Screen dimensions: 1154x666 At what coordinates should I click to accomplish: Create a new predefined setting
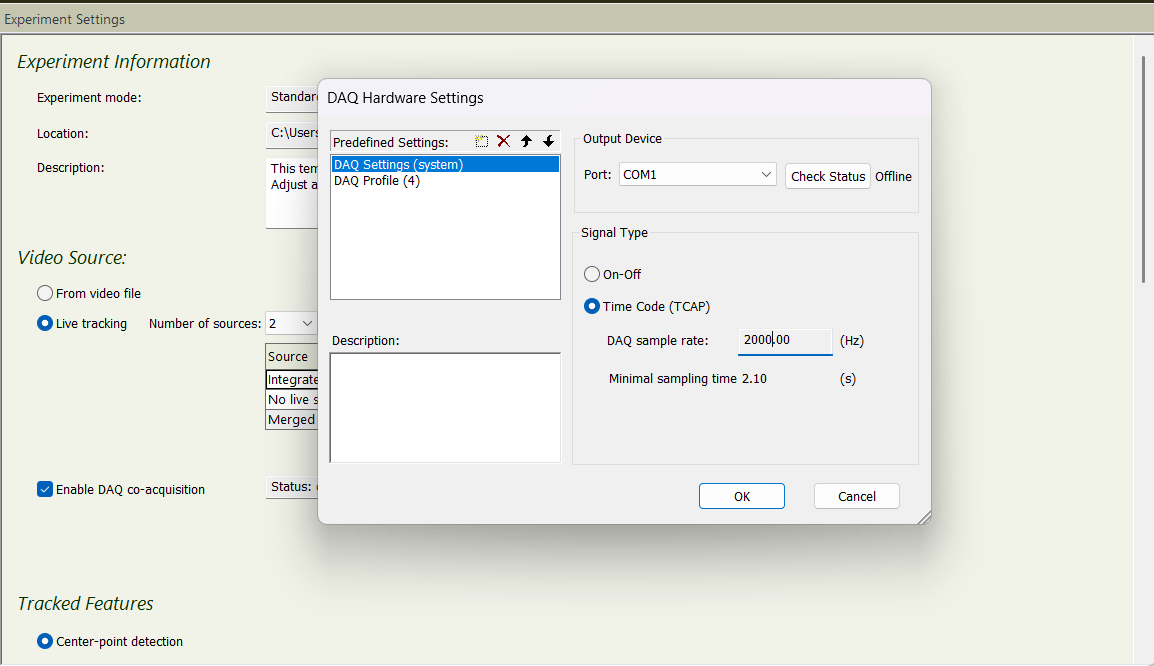pos(482,142)
